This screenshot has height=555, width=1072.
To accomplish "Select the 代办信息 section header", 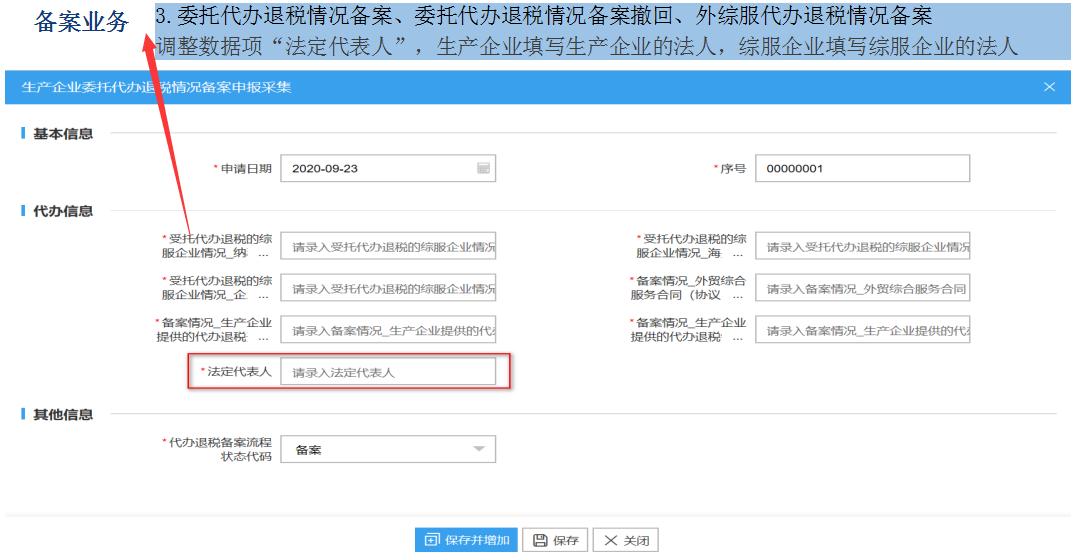I will [x=63, y=211].
